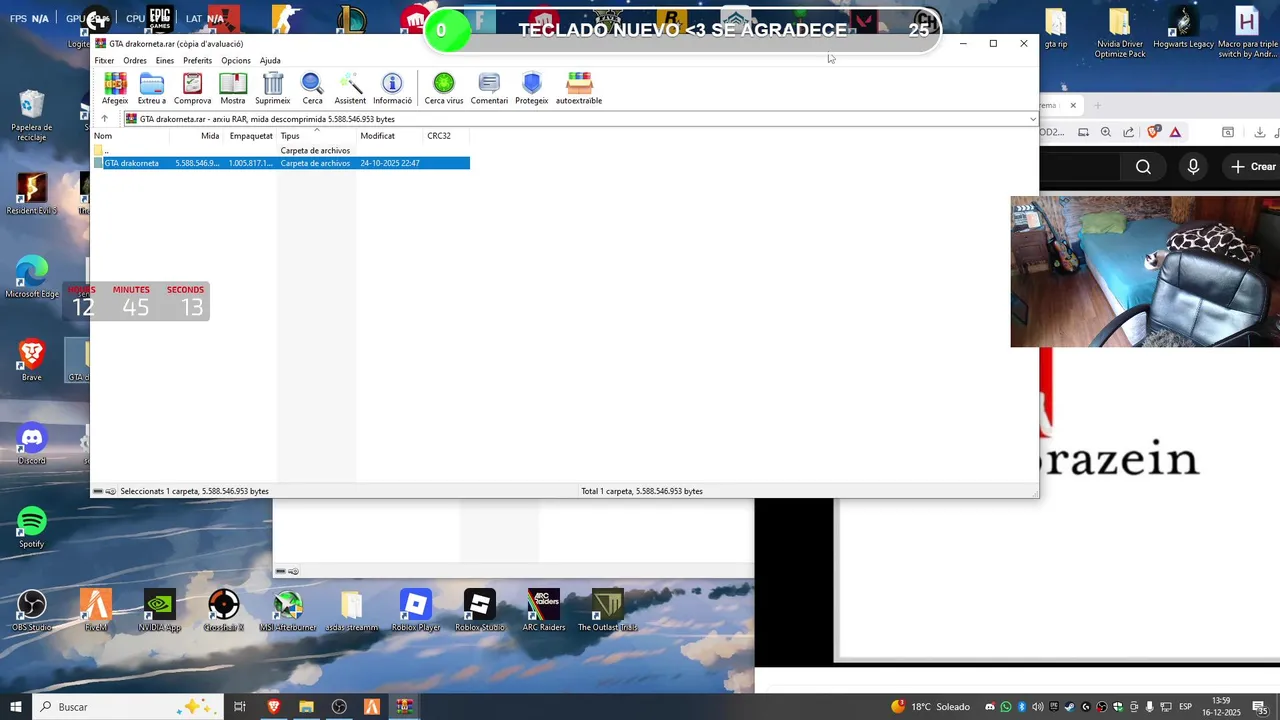Image resolution: width=1280 pixels, height=720 pixels.
Task: Close the browser tab with the X
Action: 1073,105
